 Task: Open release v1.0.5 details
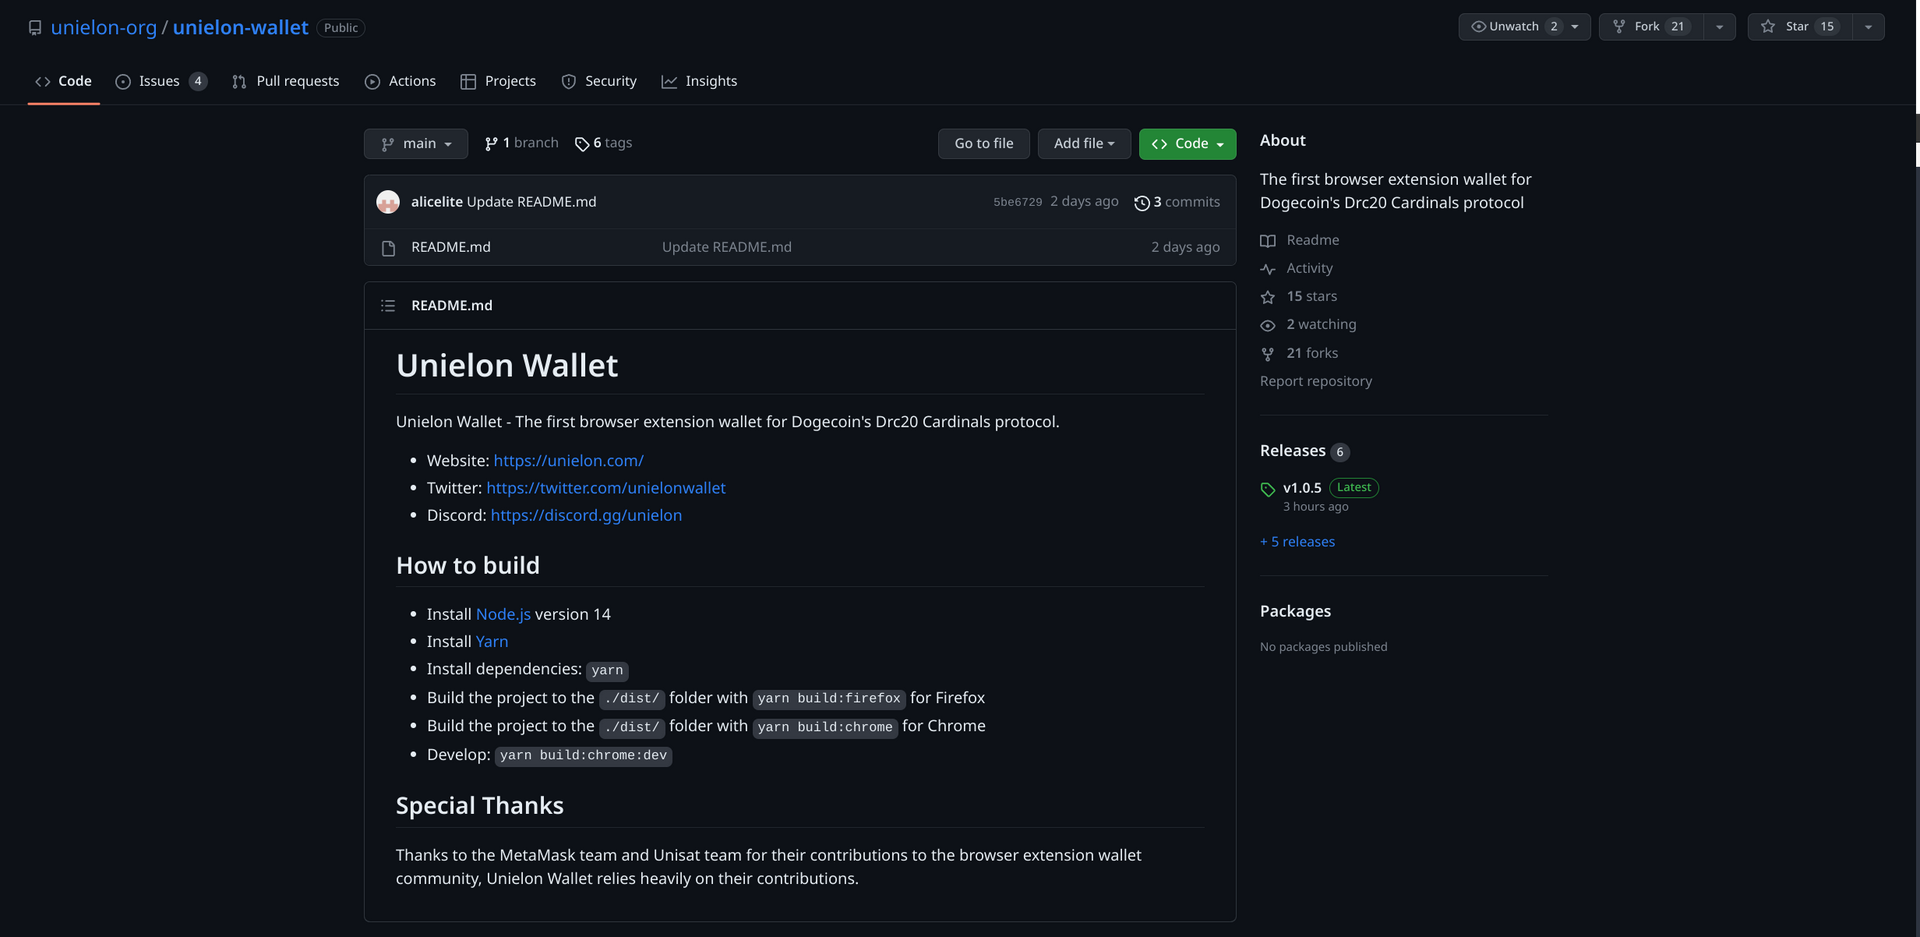point(1302,487)
